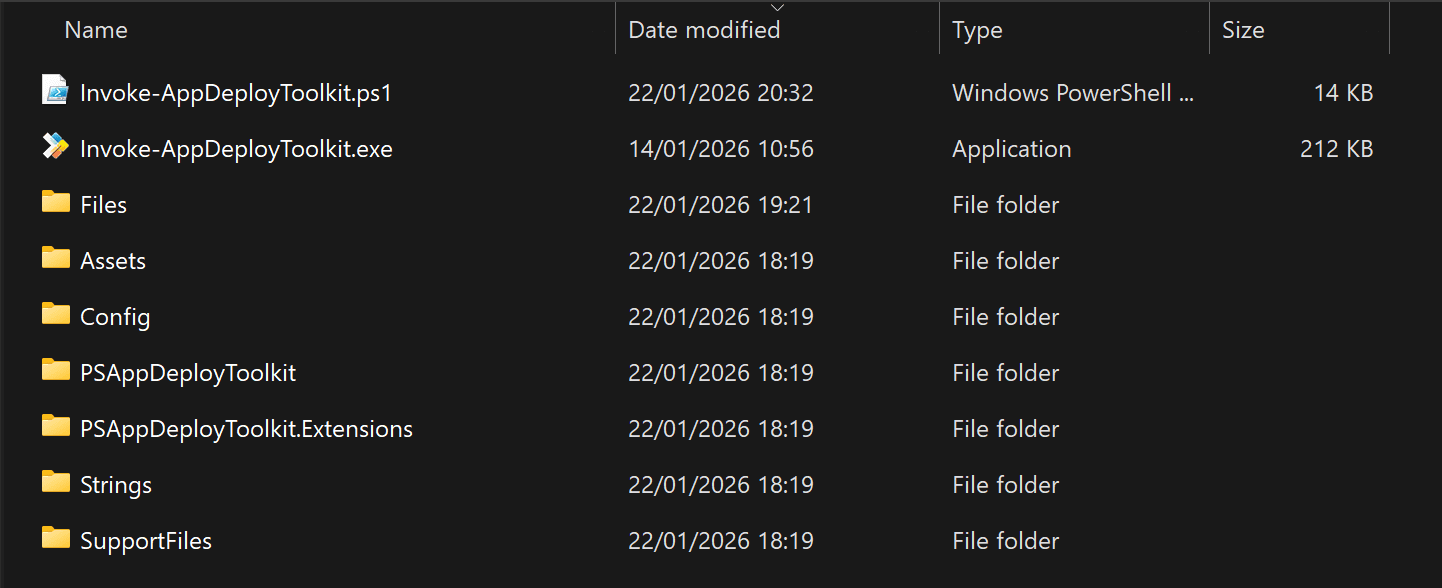Sort files by the Size column

point(1243,29)
